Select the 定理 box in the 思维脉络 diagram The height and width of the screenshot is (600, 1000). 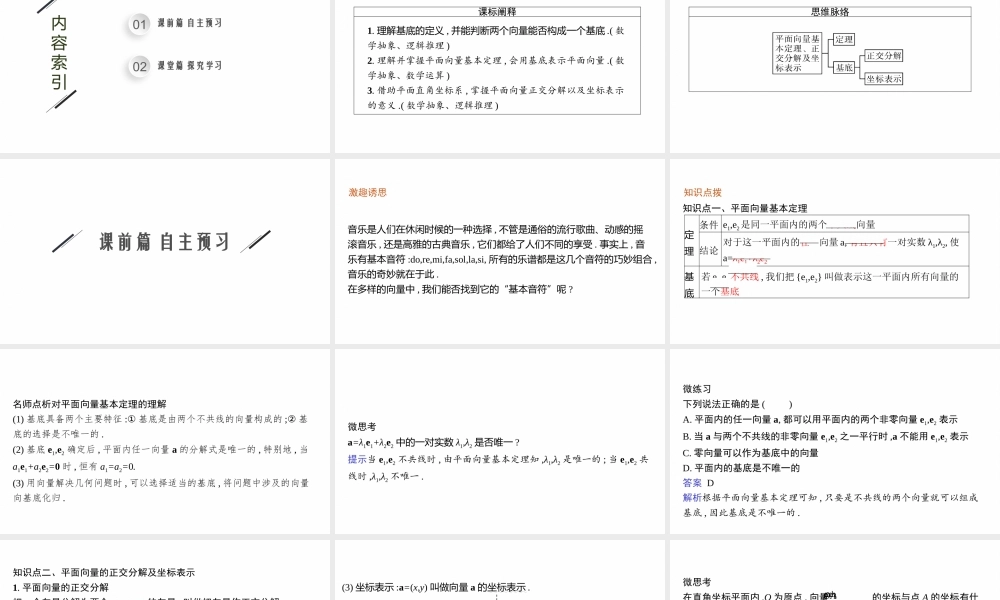tap(845, 40)
